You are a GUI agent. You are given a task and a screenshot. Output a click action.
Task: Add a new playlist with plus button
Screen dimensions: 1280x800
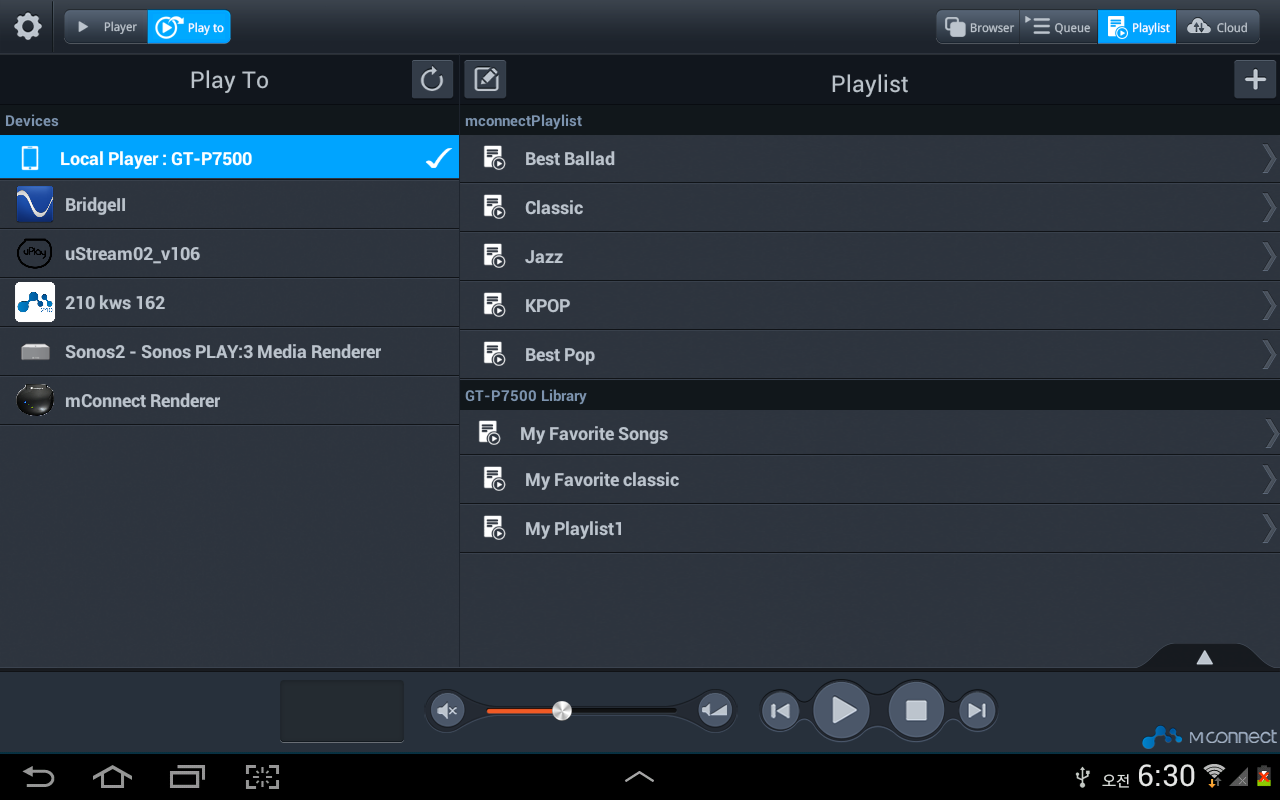(1255, 79)
